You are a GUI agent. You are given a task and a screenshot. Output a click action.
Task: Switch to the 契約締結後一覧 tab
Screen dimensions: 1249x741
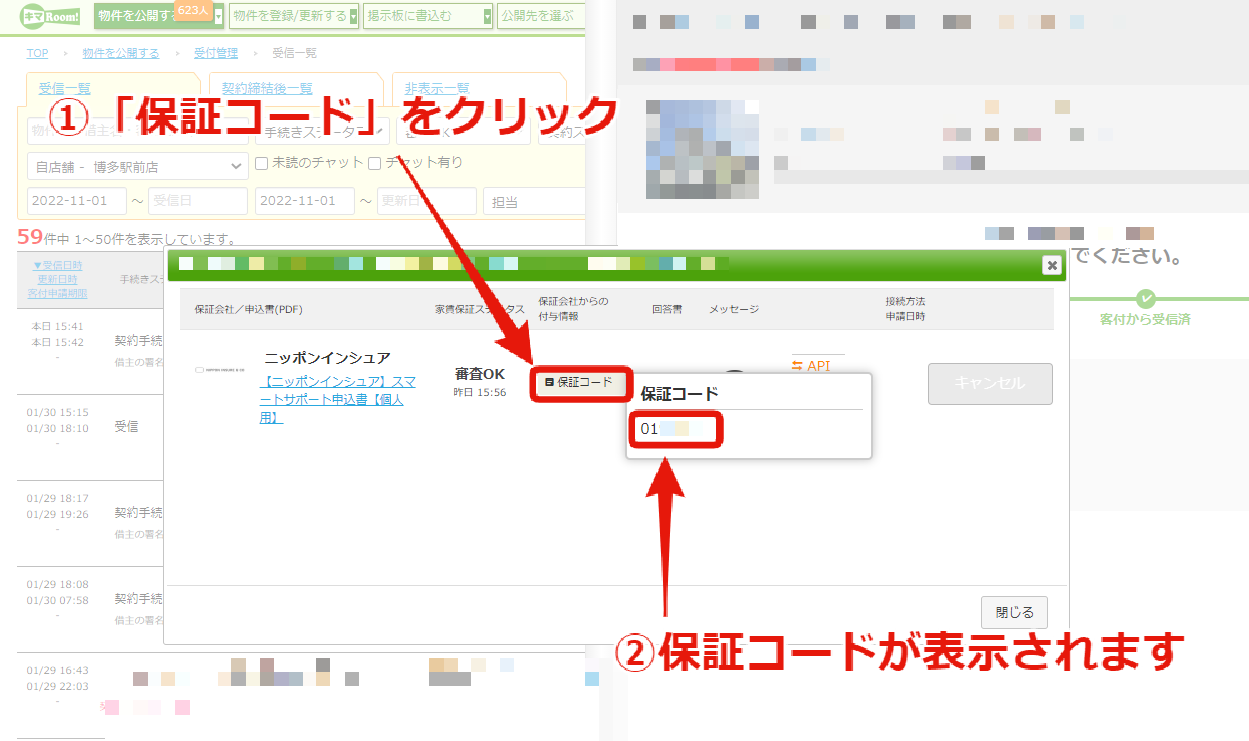pyautogui.click(x=267, y=88)
